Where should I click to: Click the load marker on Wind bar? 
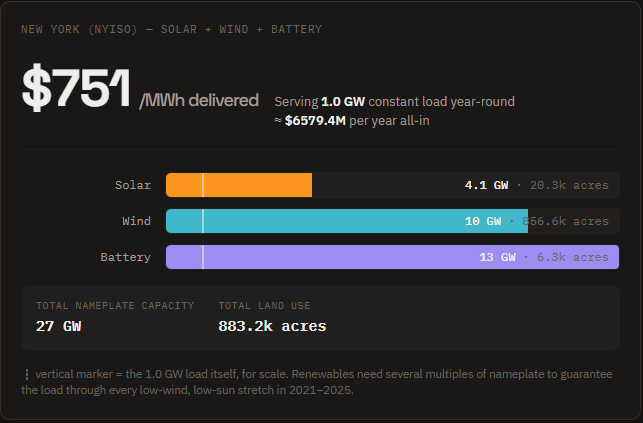(203, 221)
